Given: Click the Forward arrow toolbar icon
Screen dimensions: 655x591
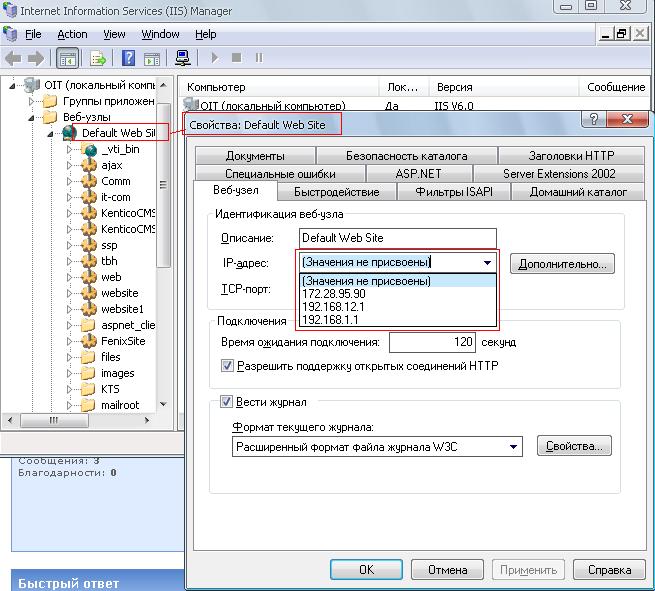Looking at the screenshot, I should pos(36,58).
